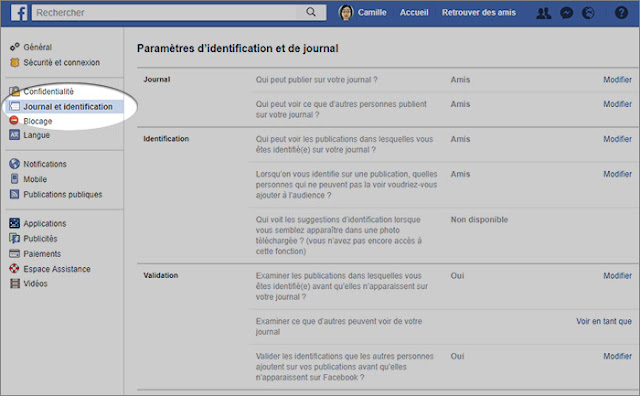Click the 'Validation' section heading
This screenshot has width=640, height=396.
160,276
